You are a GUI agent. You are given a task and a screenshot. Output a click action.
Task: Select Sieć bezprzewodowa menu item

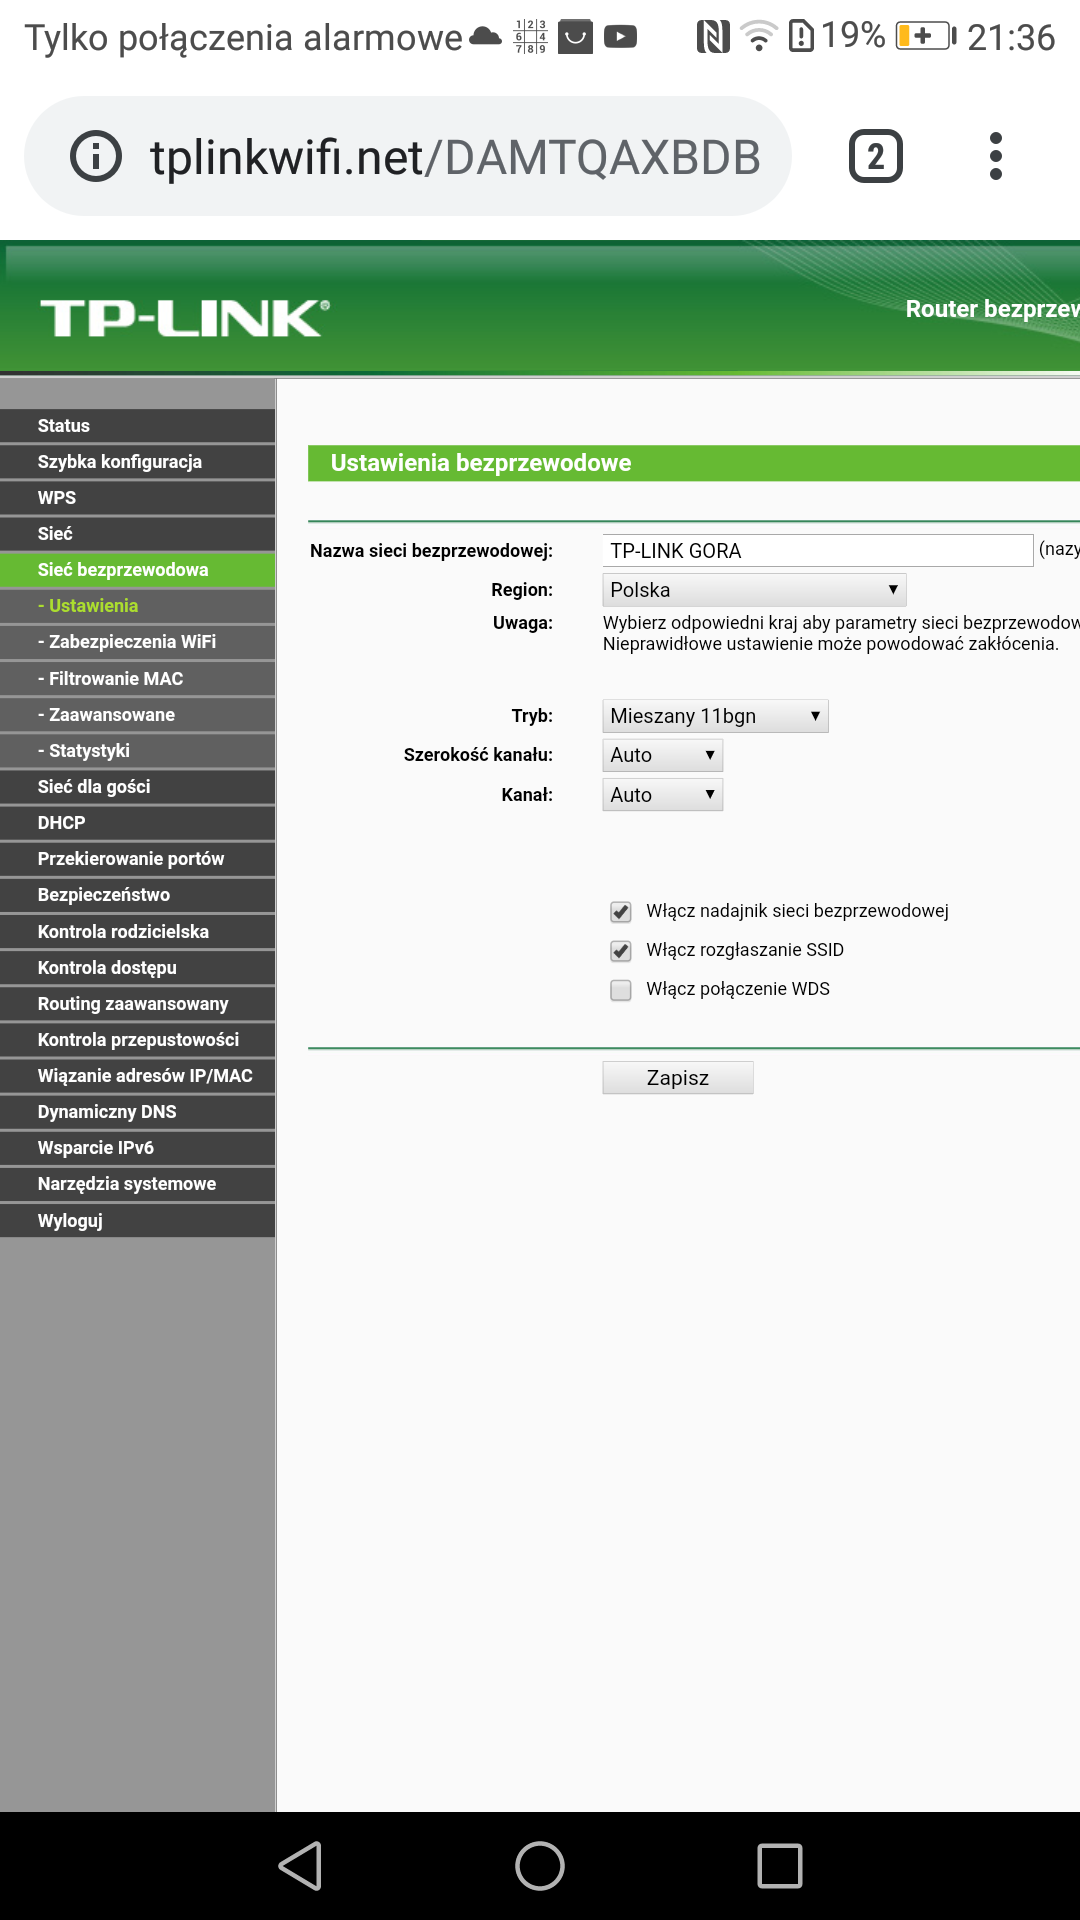(137, 570)
